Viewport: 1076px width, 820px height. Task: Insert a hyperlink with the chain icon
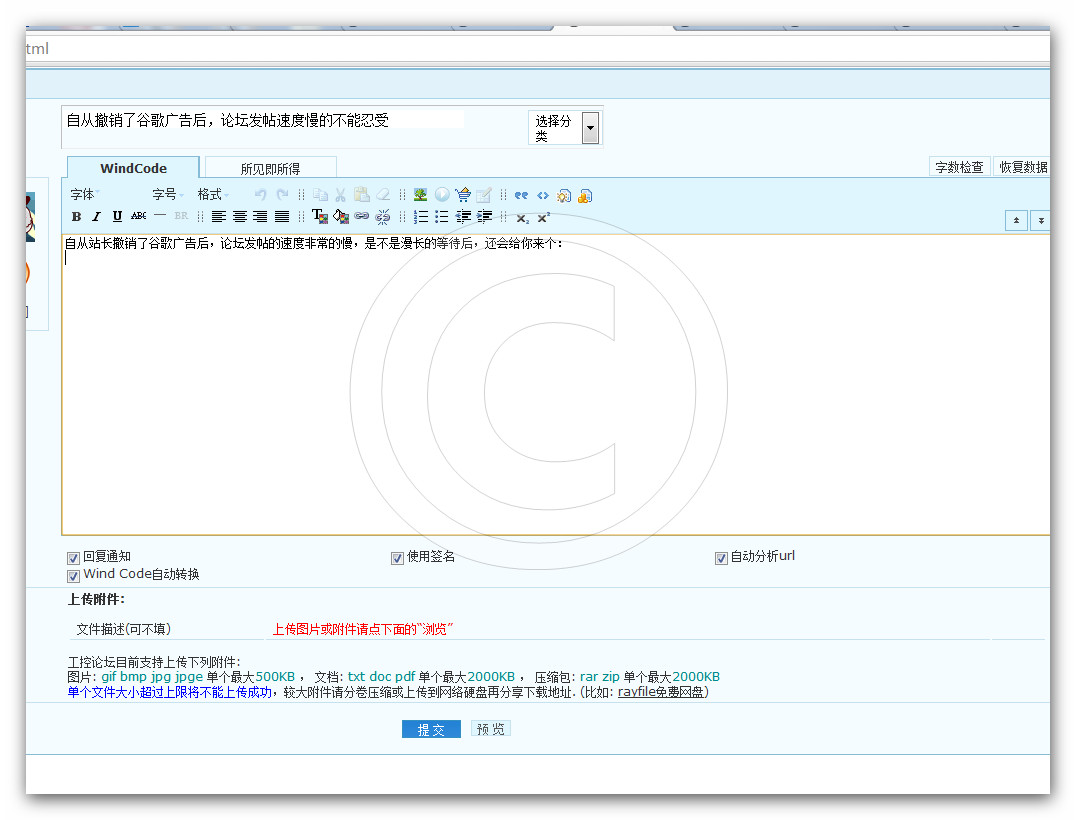[361, 216]
